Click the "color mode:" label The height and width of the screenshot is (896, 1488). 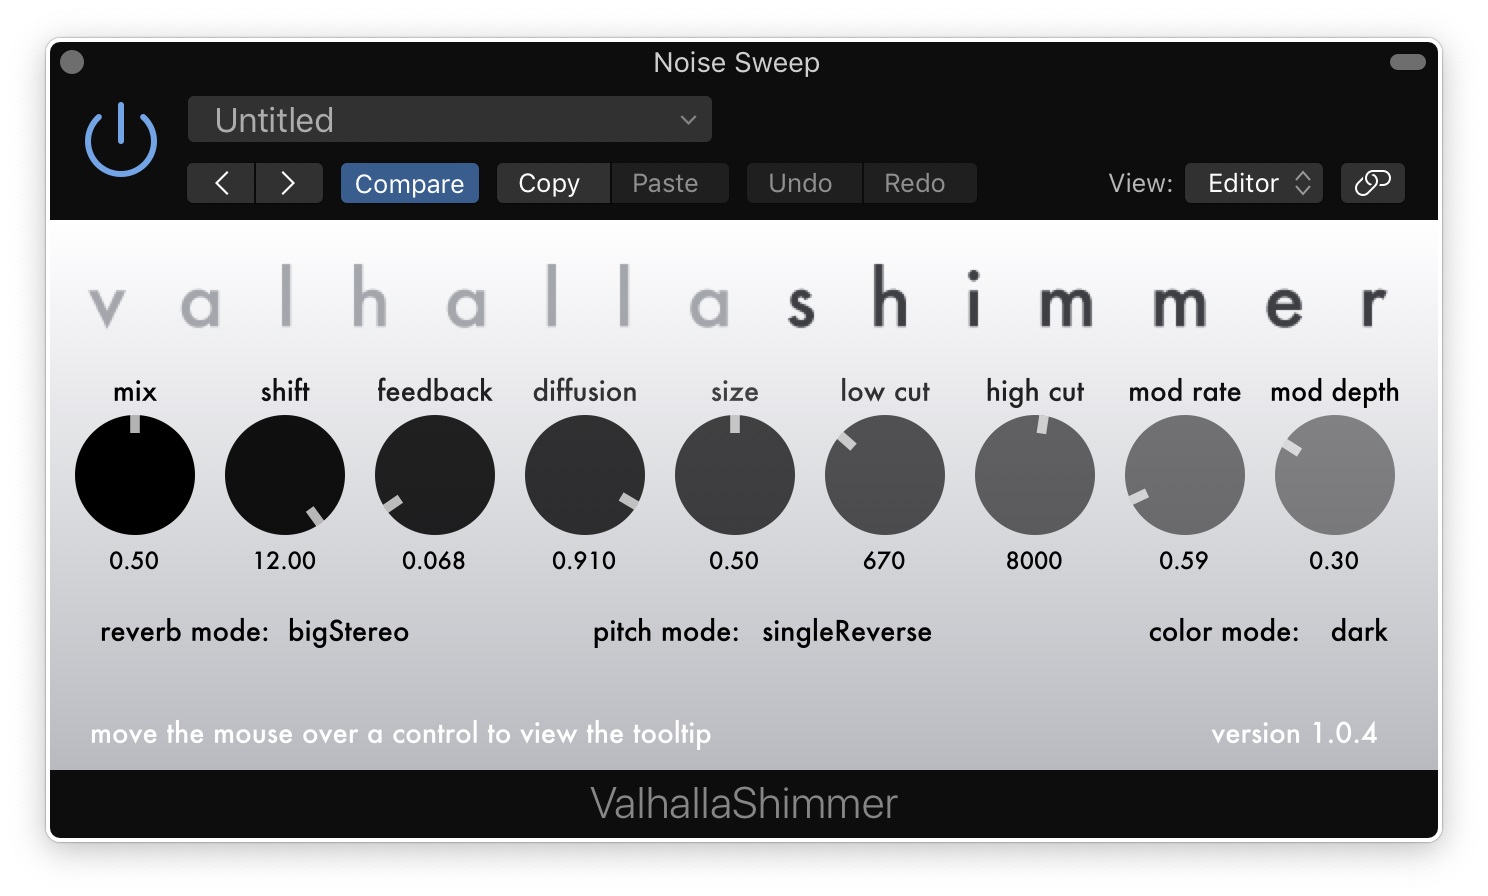coord(1224,631)
